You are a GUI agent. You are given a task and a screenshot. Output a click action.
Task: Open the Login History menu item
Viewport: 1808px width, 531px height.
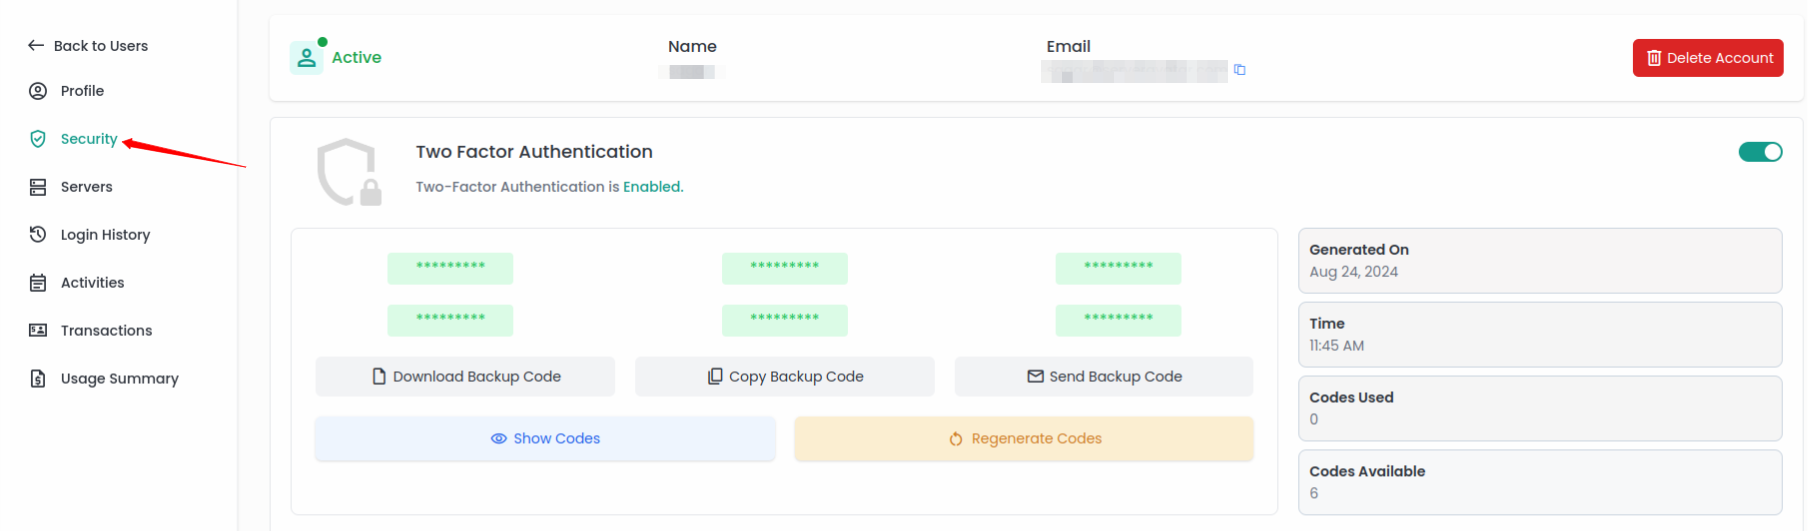[105, 235]
